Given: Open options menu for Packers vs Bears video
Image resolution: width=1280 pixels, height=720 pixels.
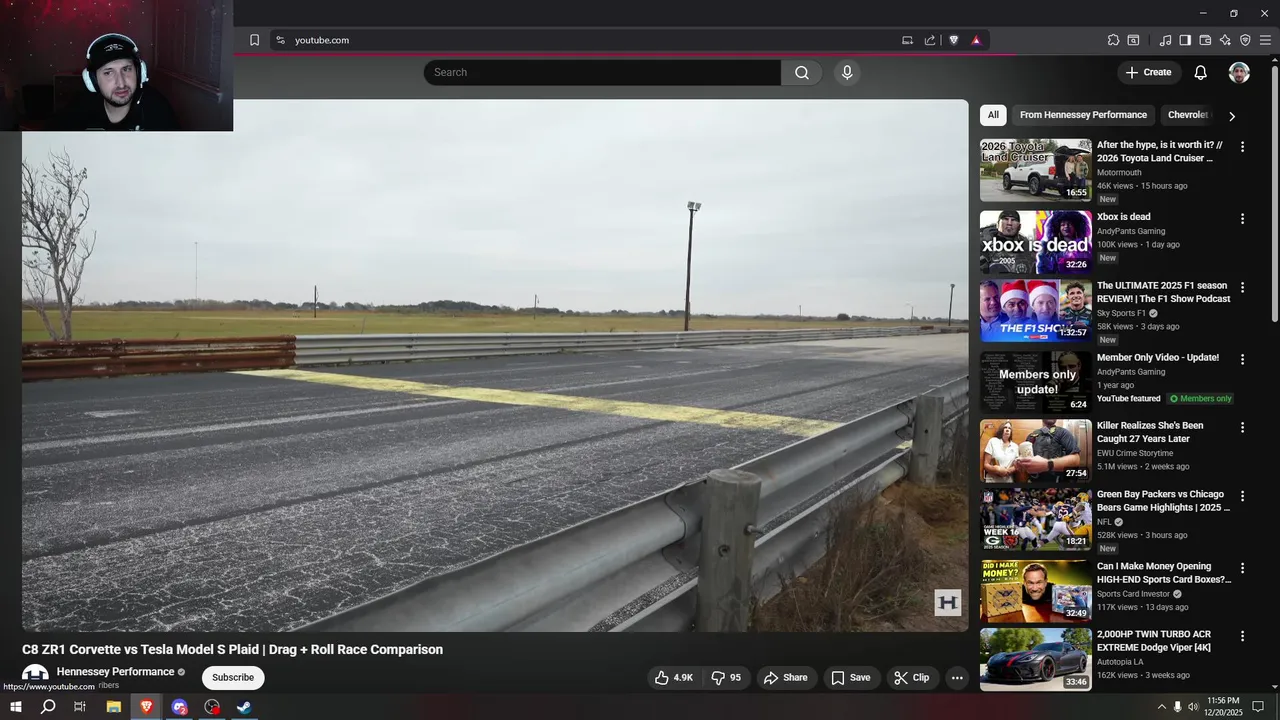Looking at the screenshot, I should (1243, 496).
